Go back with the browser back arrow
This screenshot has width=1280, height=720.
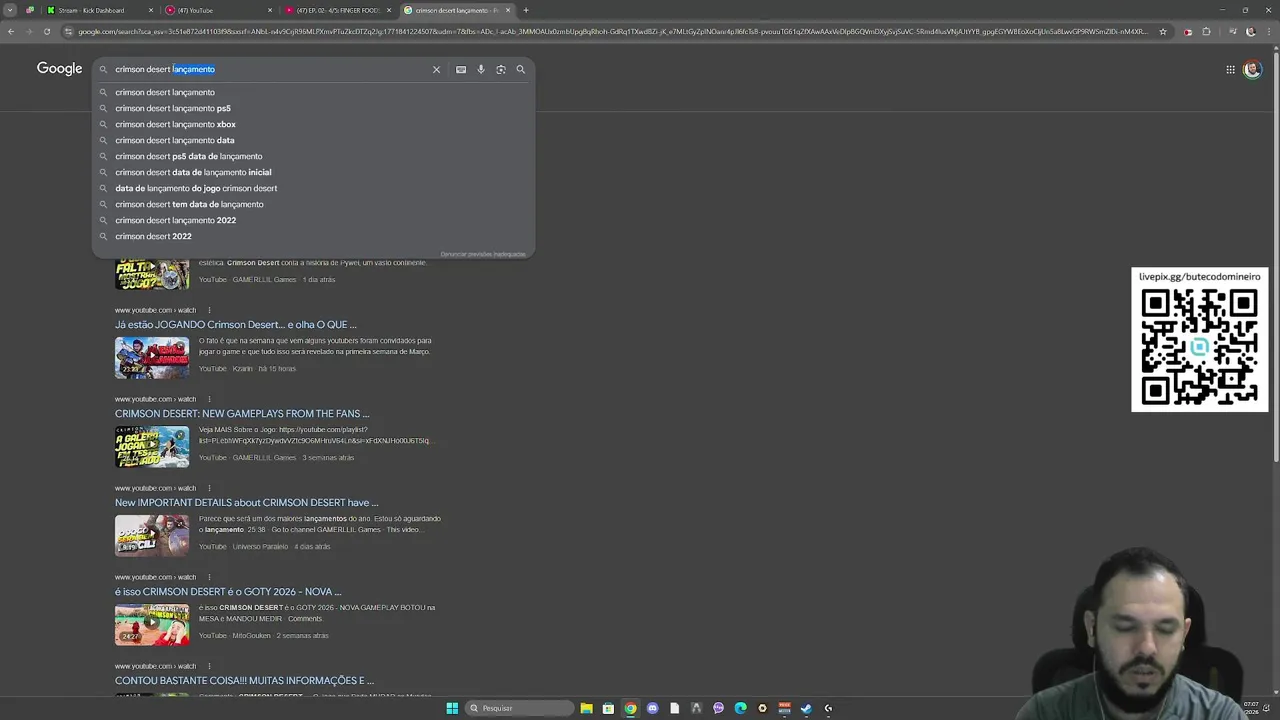pyautogui.click(x=11, y=32)
